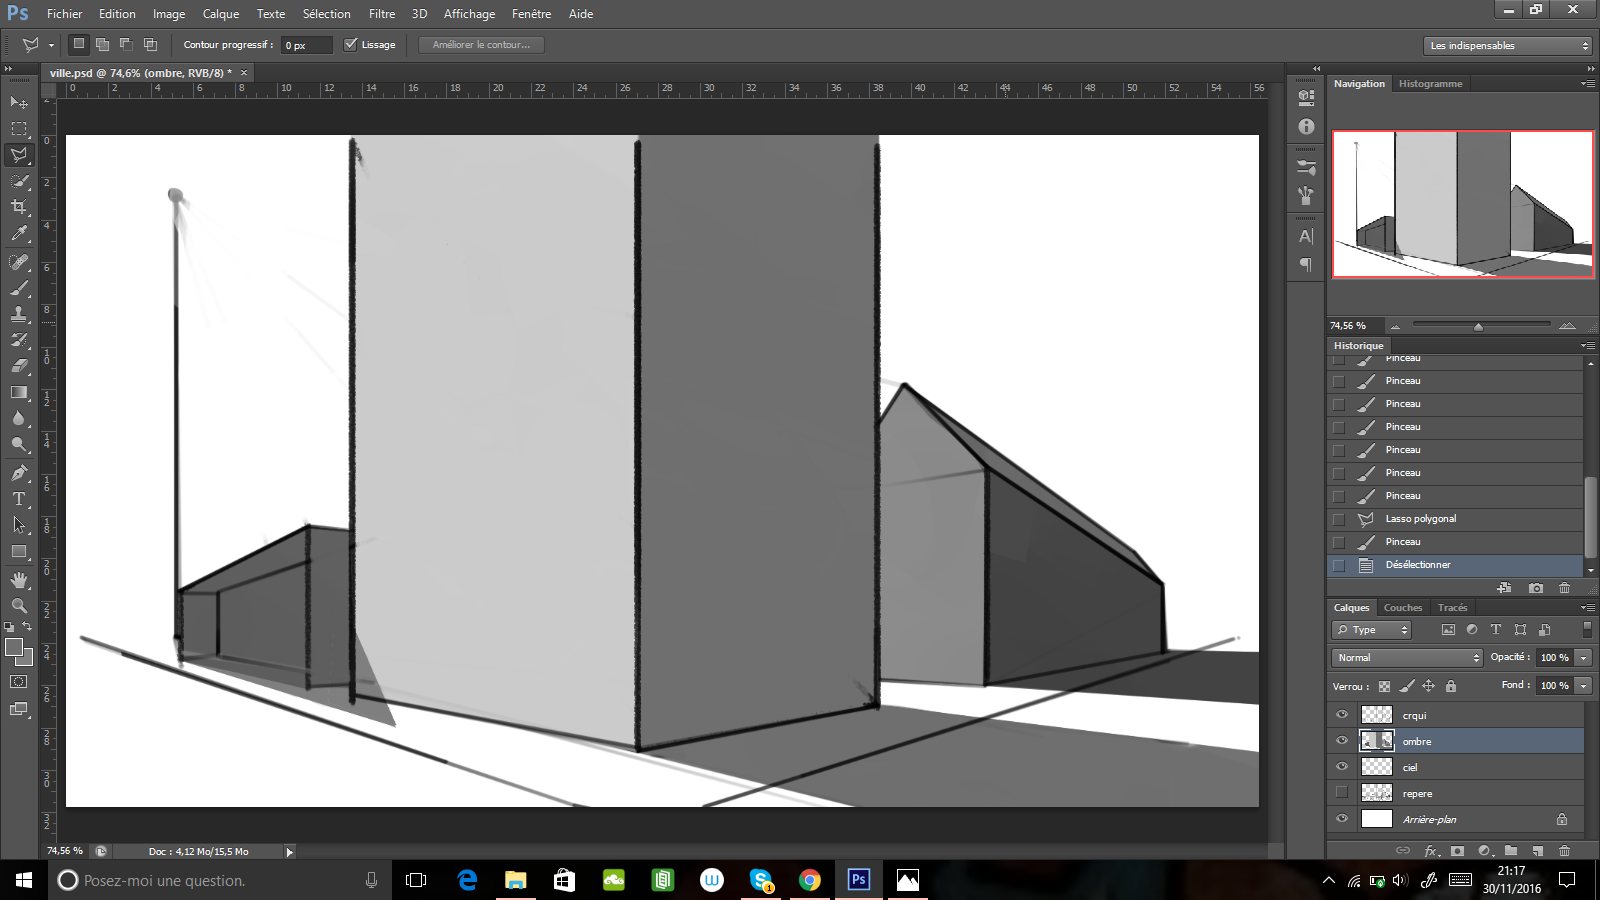Image resolution: width=1600 pixels, height=900 pixels.
Task: Open the Filtre menu
Action: pyautogui.click(x=381, y=13)
